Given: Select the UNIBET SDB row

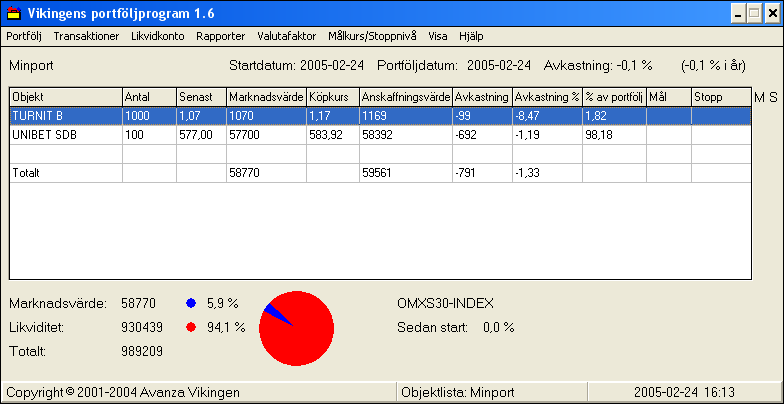Looking at the screenshot, I should click(380, 135).
